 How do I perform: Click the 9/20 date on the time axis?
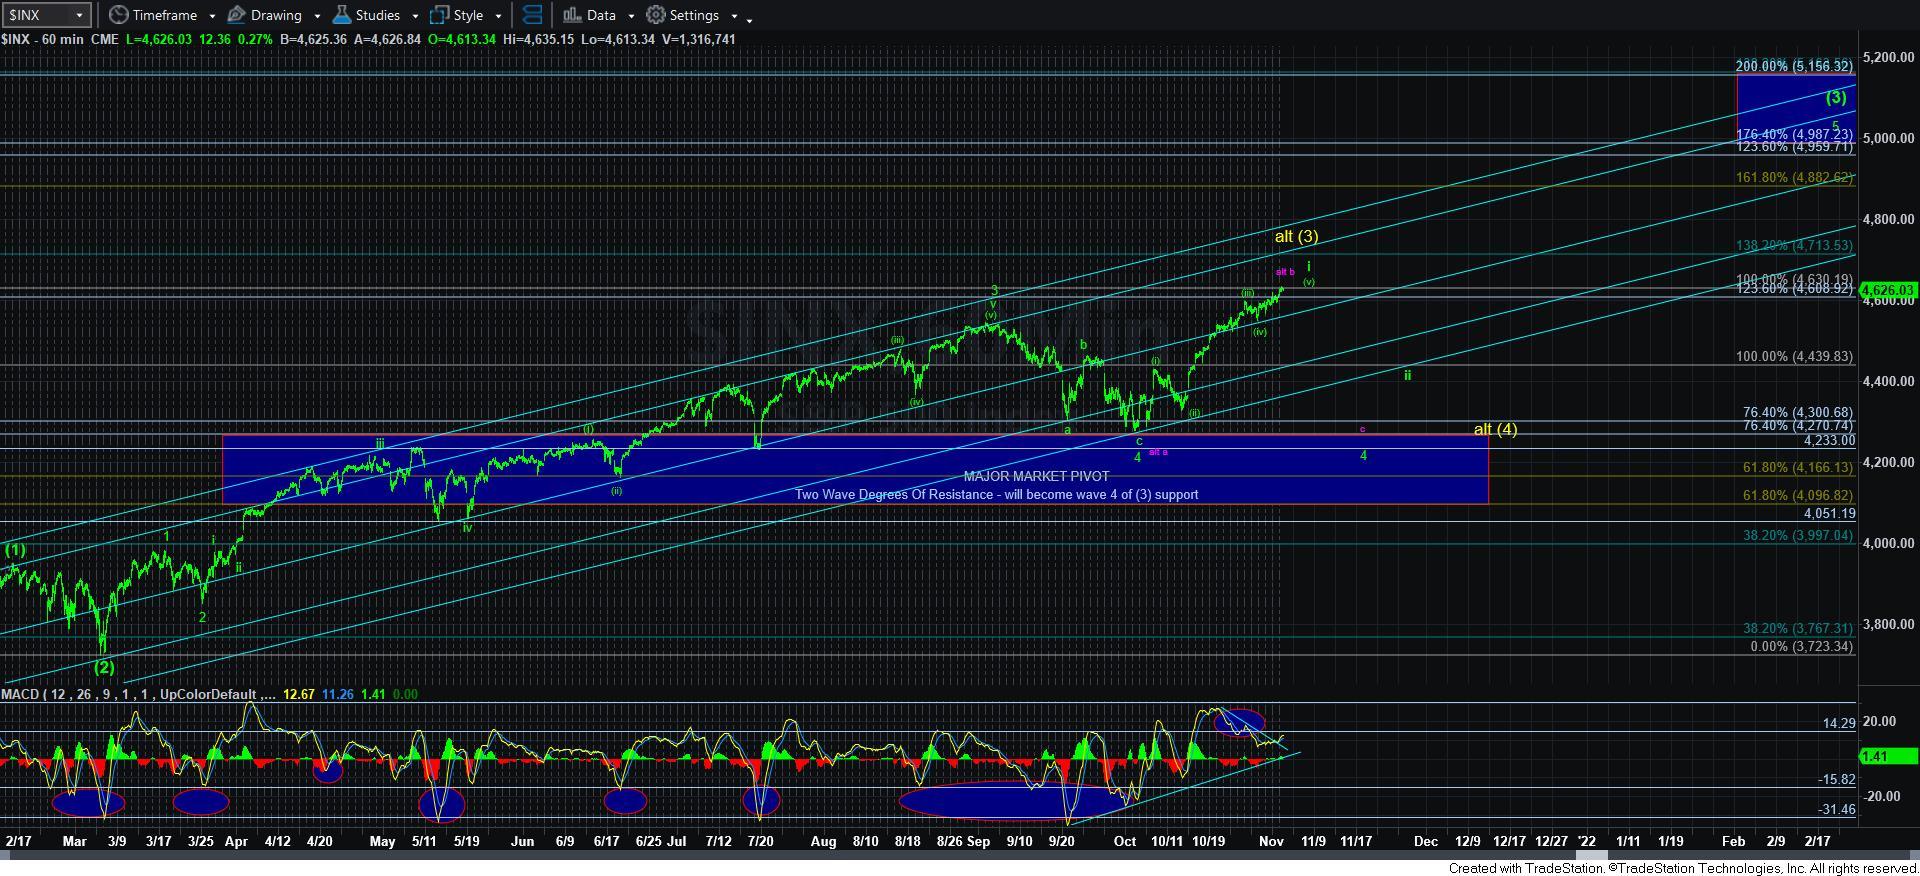(1061, 841)
